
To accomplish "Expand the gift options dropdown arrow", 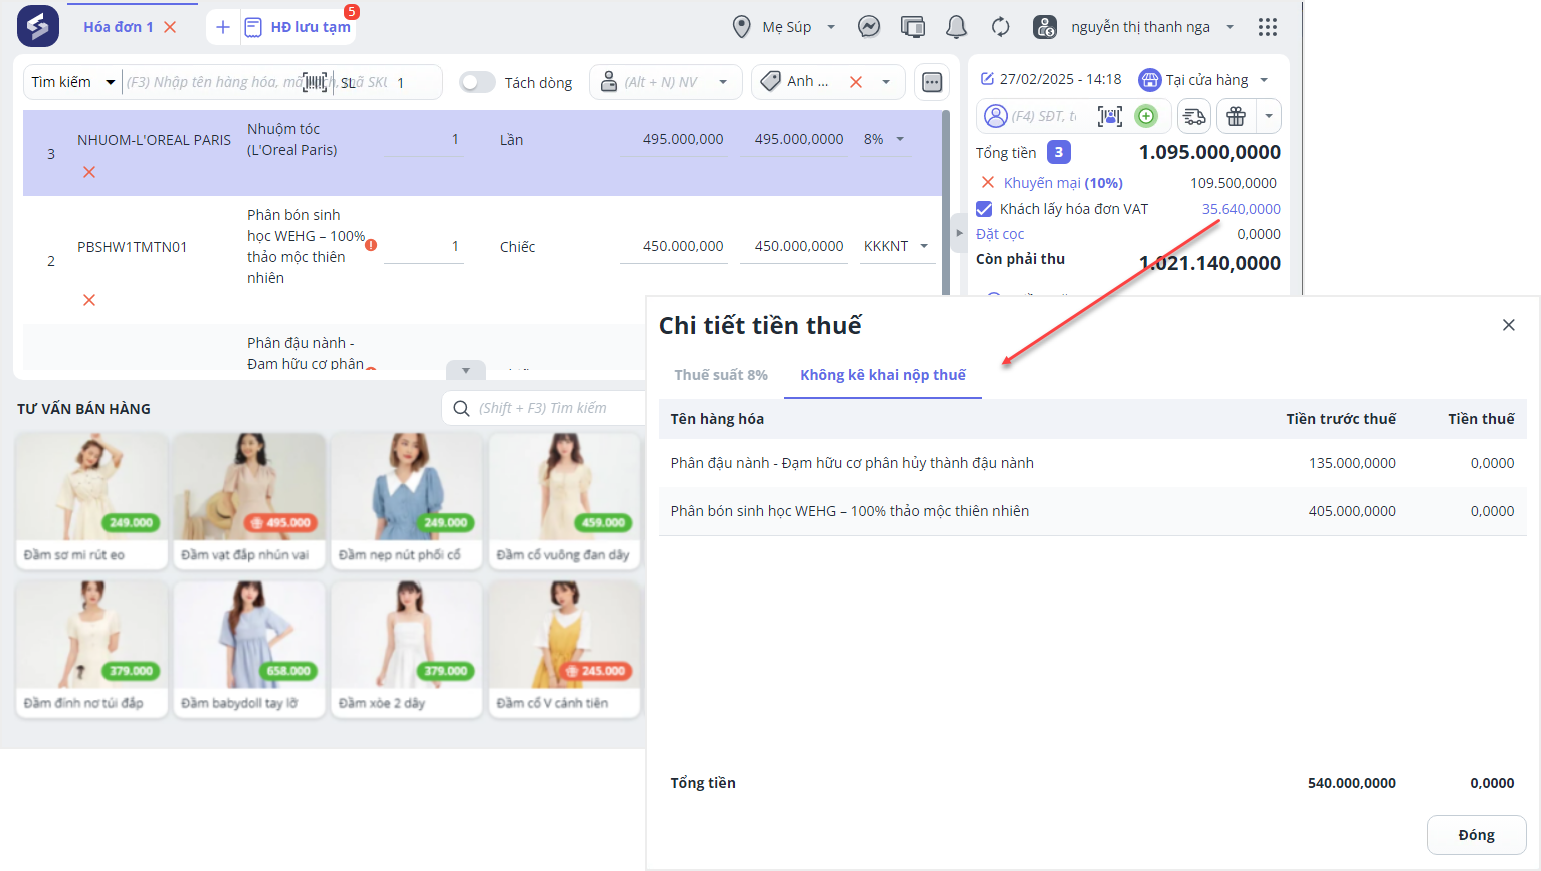I will 1269,116.
